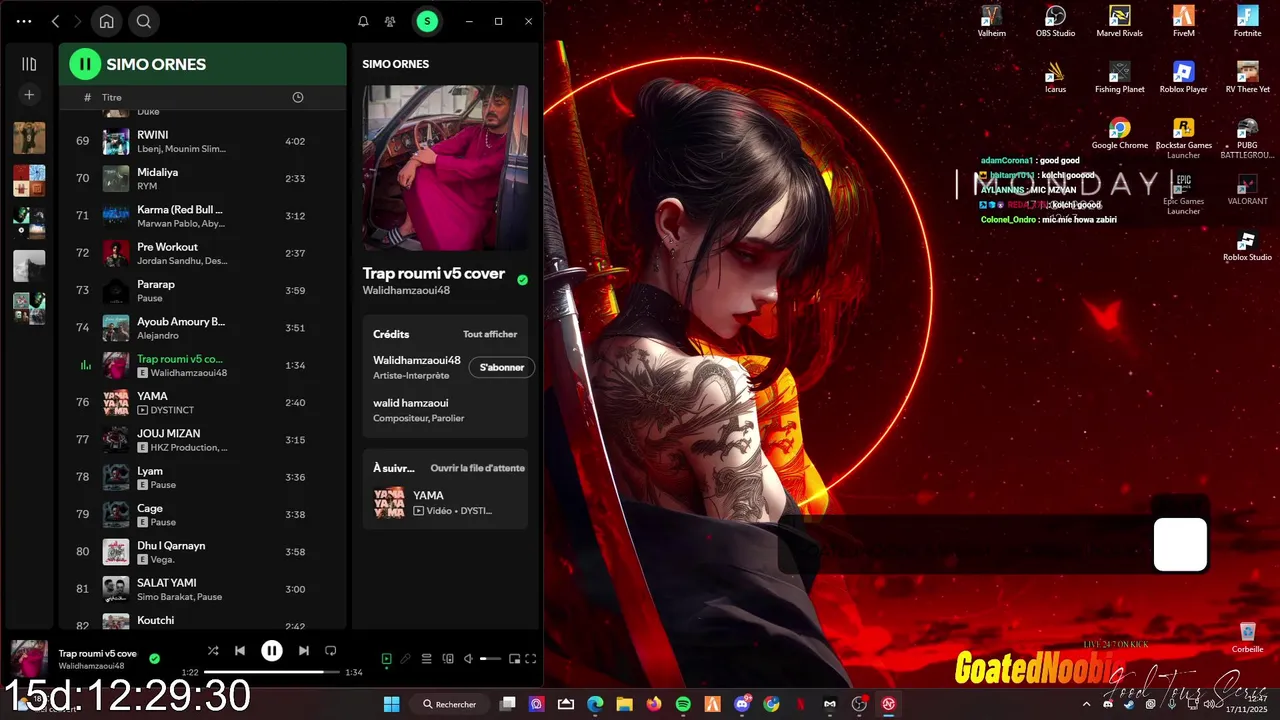This screenshot has width=1280, height=720.
Task: Toggle the Now Playing view panel
Action: [386, 659]
